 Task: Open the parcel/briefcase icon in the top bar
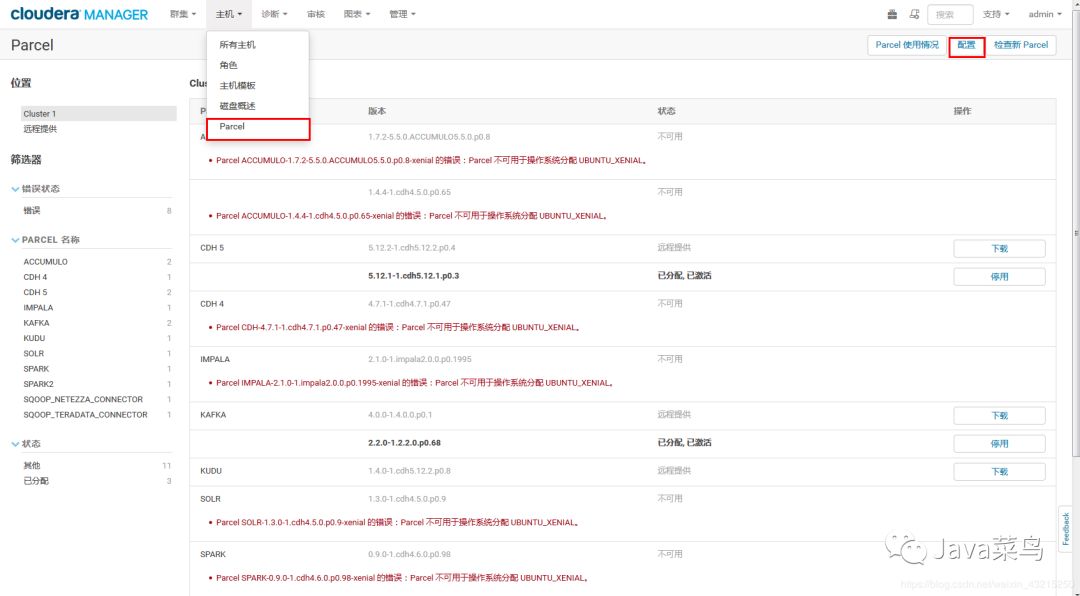tap(892, 14)
